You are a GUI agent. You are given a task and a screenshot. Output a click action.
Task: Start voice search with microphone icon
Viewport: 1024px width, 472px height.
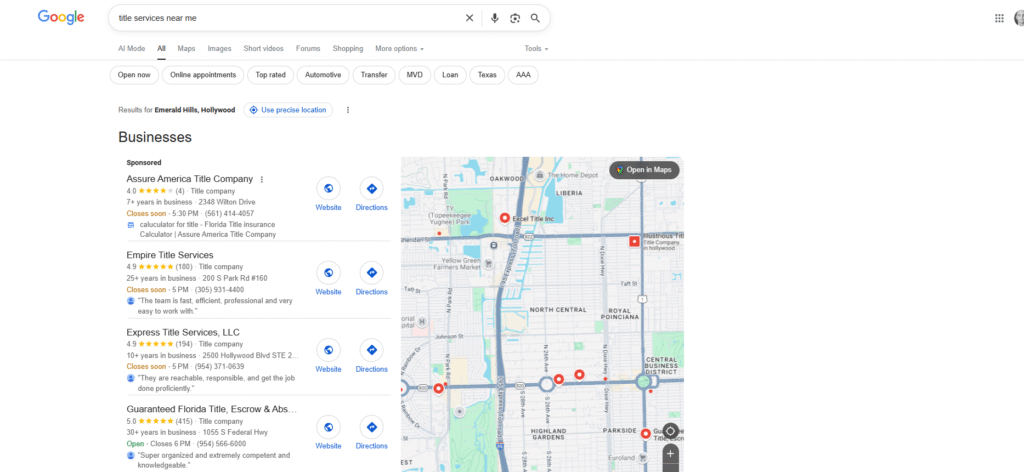[494, 18]
